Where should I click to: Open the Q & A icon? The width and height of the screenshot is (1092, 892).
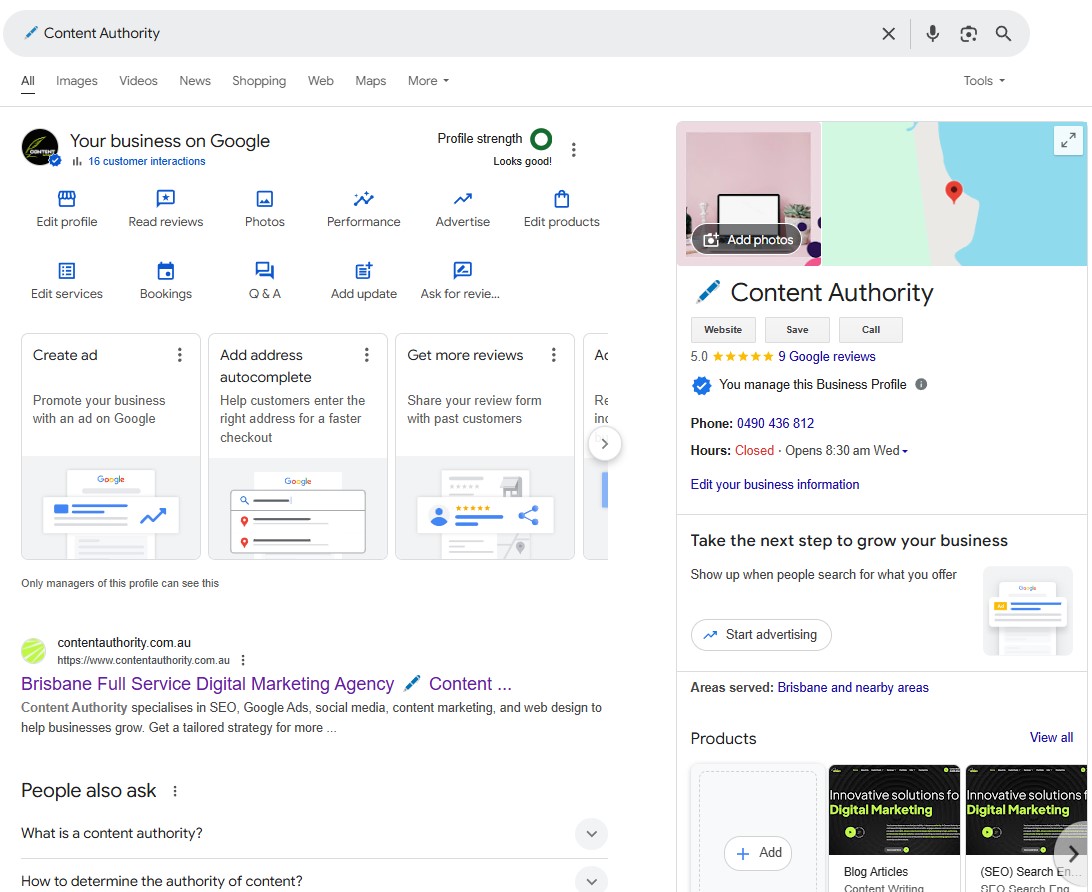pyautogui.click(x=264, y=270)
